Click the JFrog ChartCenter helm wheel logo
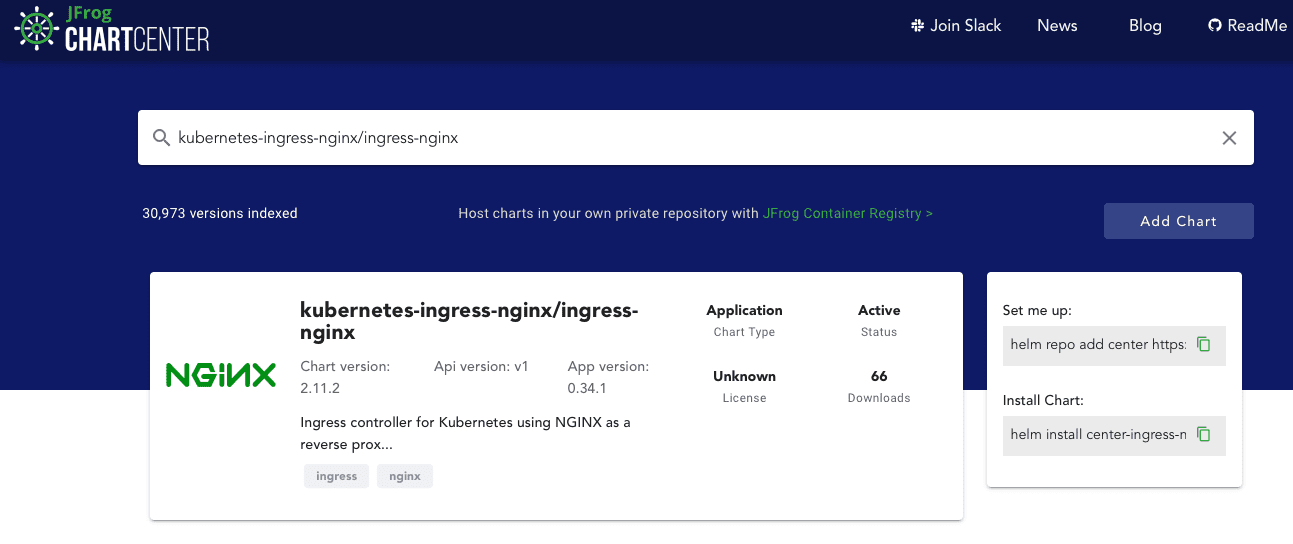This screenshot has height=544, width=1293. pyautogui.click(x=36, y=29)
